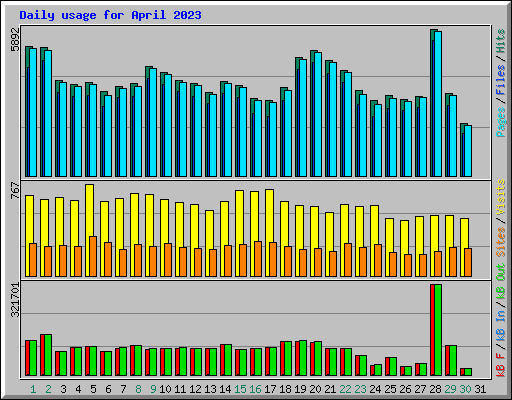Select day label "31" on the x-axis

tap(480, 389)
